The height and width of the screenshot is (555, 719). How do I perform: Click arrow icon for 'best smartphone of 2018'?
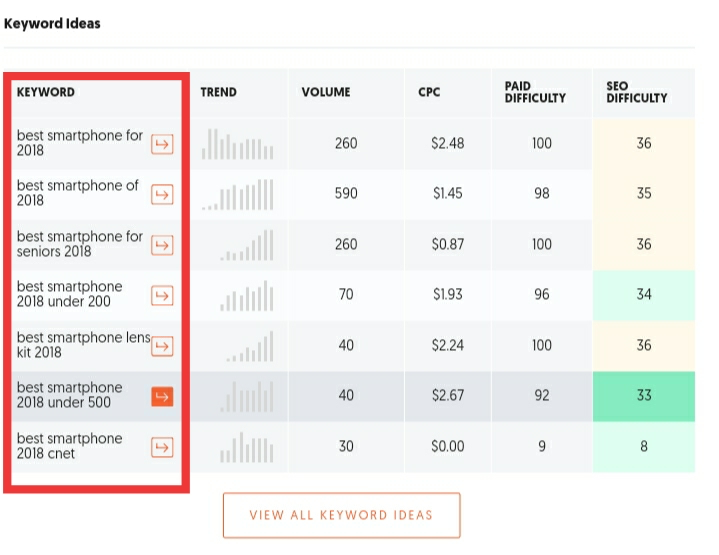point(162,194)
